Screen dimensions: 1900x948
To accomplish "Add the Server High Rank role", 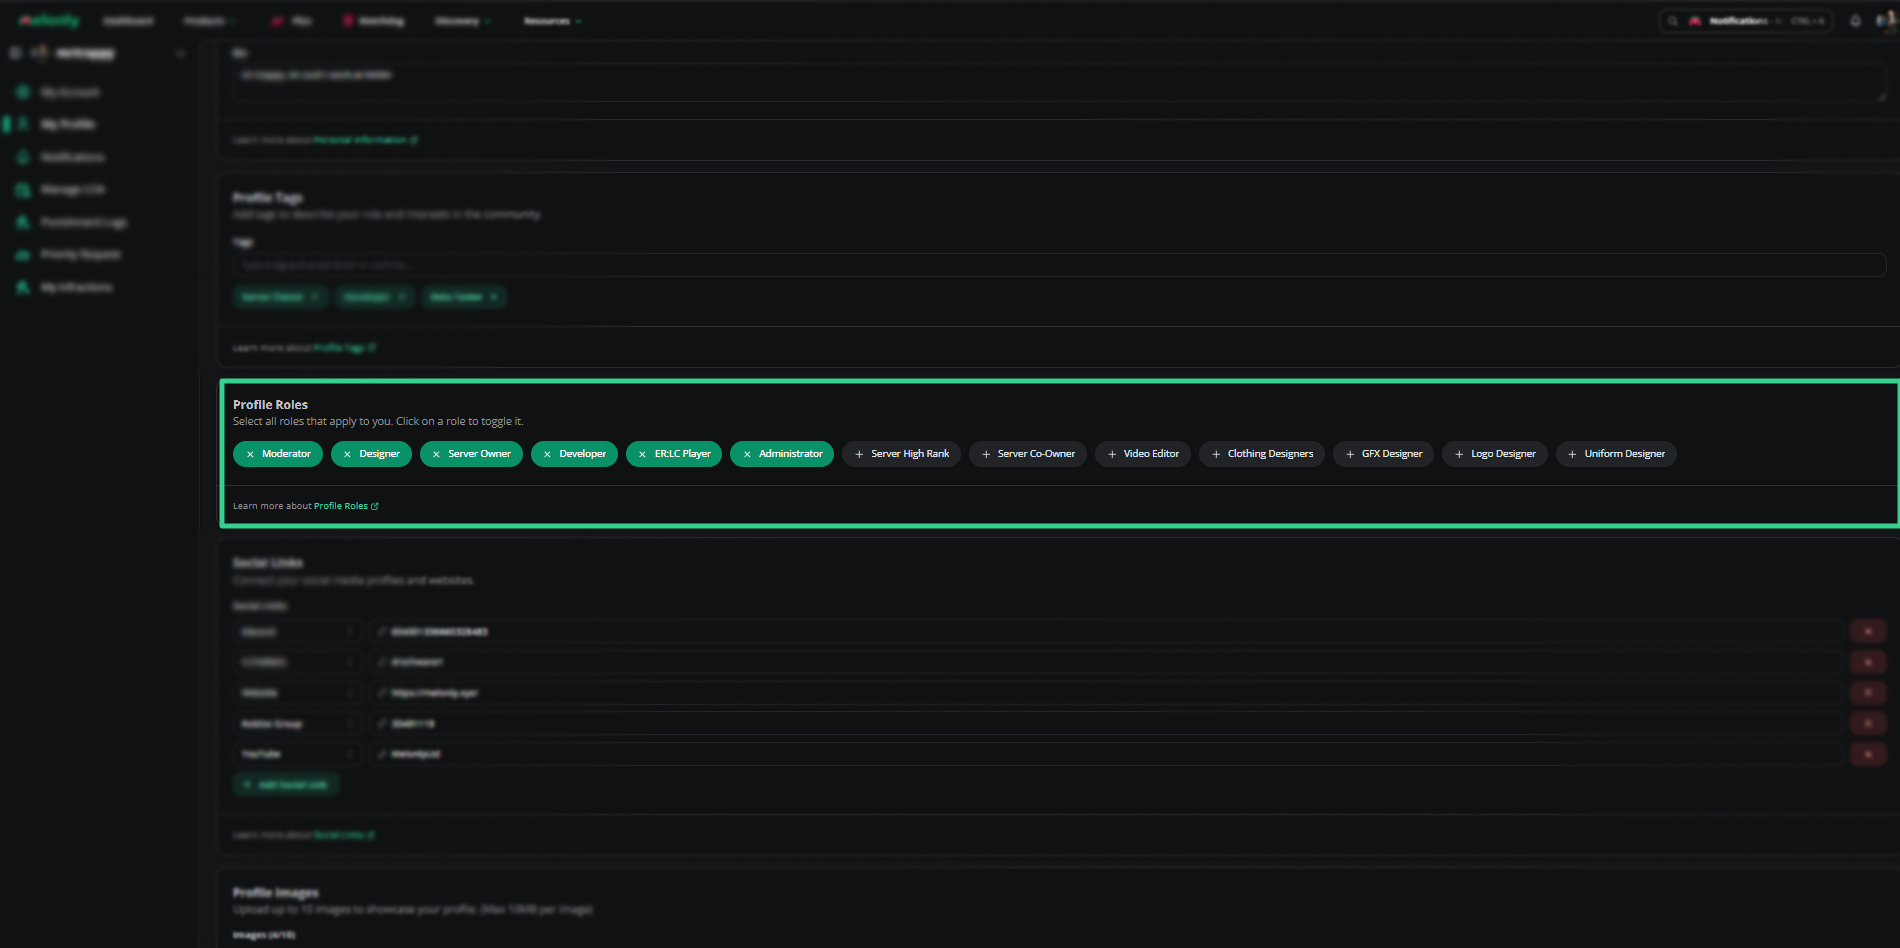I will point(902,454).
